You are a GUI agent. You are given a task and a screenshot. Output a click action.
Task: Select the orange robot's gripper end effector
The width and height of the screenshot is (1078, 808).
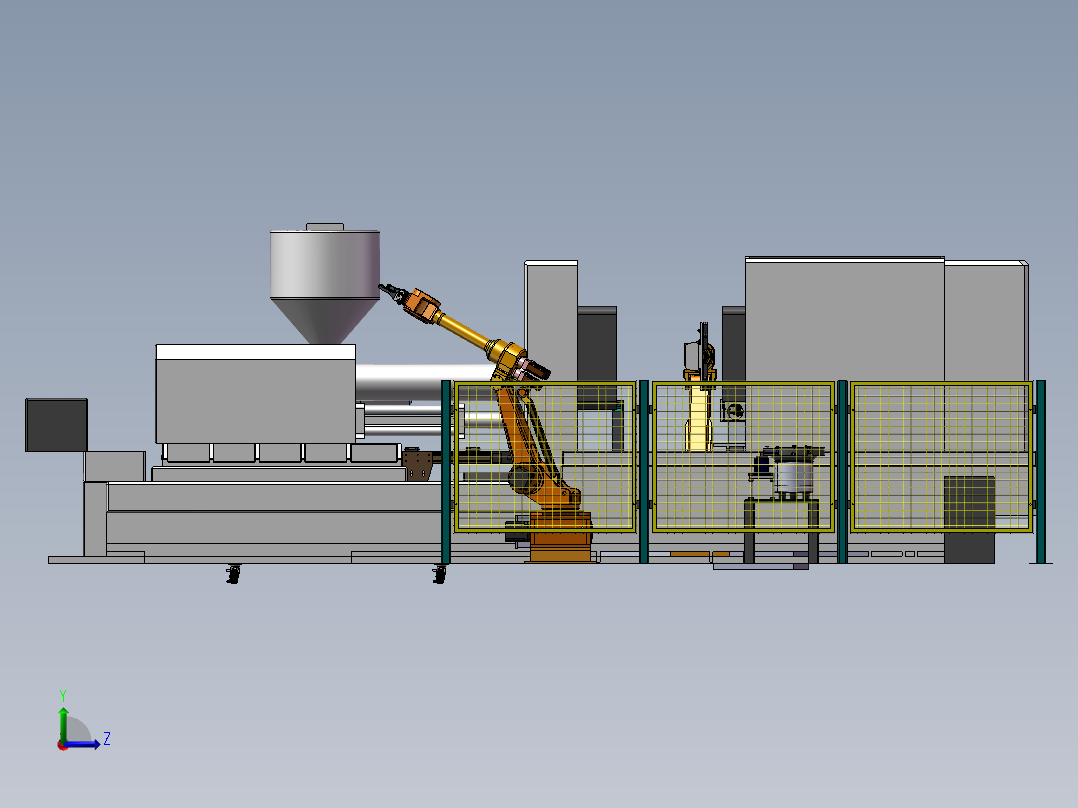point(392,292)
